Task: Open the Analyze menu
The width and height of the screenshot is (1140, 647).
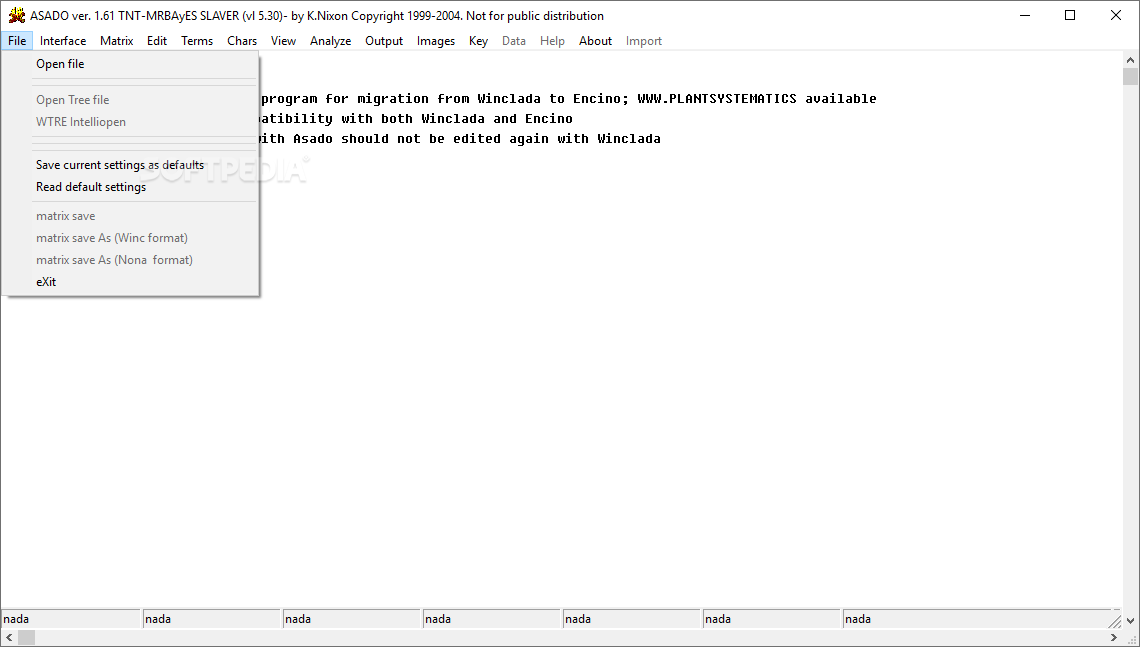Action: click(331, 41)
